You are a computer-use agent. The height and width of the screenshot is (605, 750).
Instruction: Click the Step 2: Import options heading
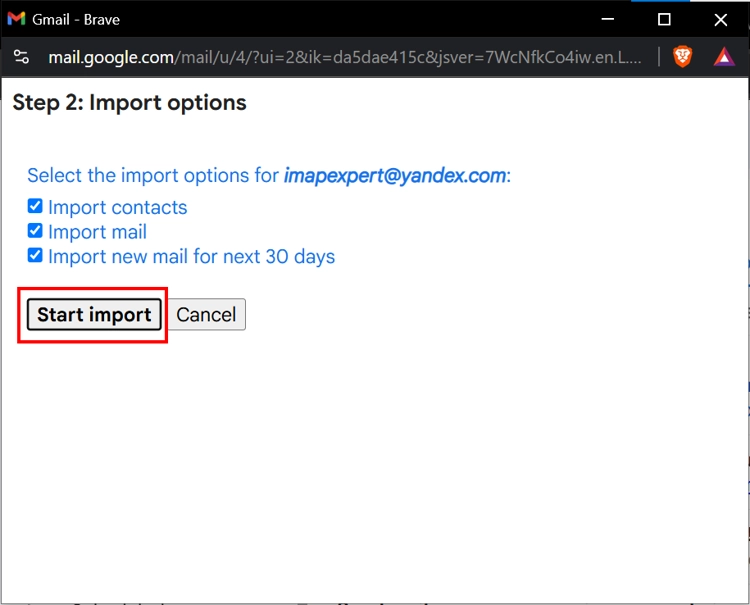[x=129, y=102]
